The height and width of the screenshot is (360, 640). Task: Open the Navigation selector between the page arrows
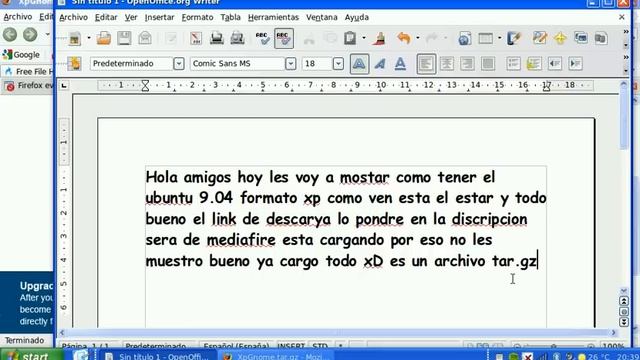click(624, 311)
